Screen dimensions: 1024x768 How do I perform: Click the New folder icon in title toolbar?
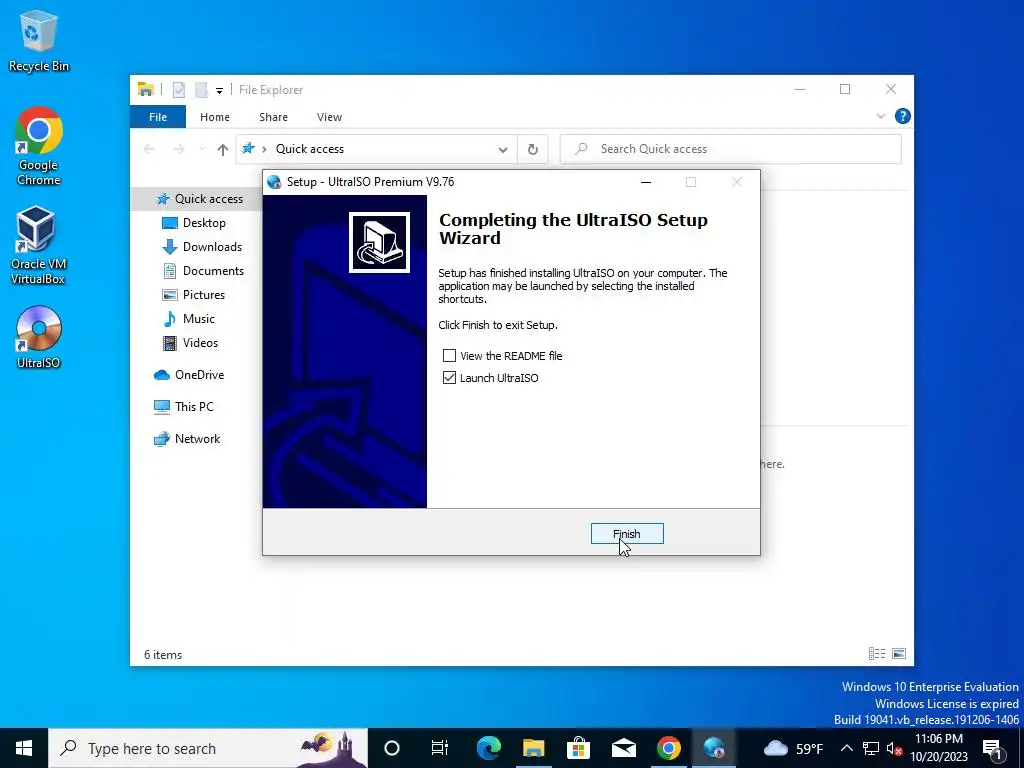tap(201, 89)
